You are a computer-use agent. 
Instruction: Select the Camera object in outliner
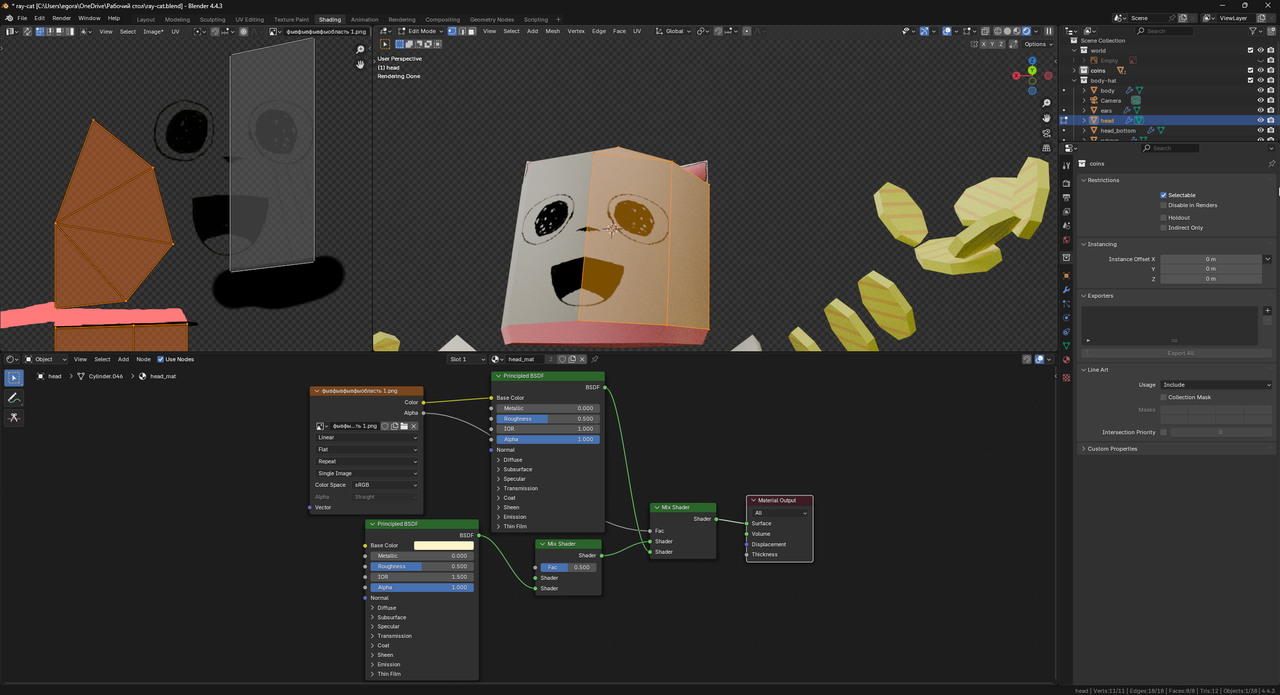(x=1111, y=100)
